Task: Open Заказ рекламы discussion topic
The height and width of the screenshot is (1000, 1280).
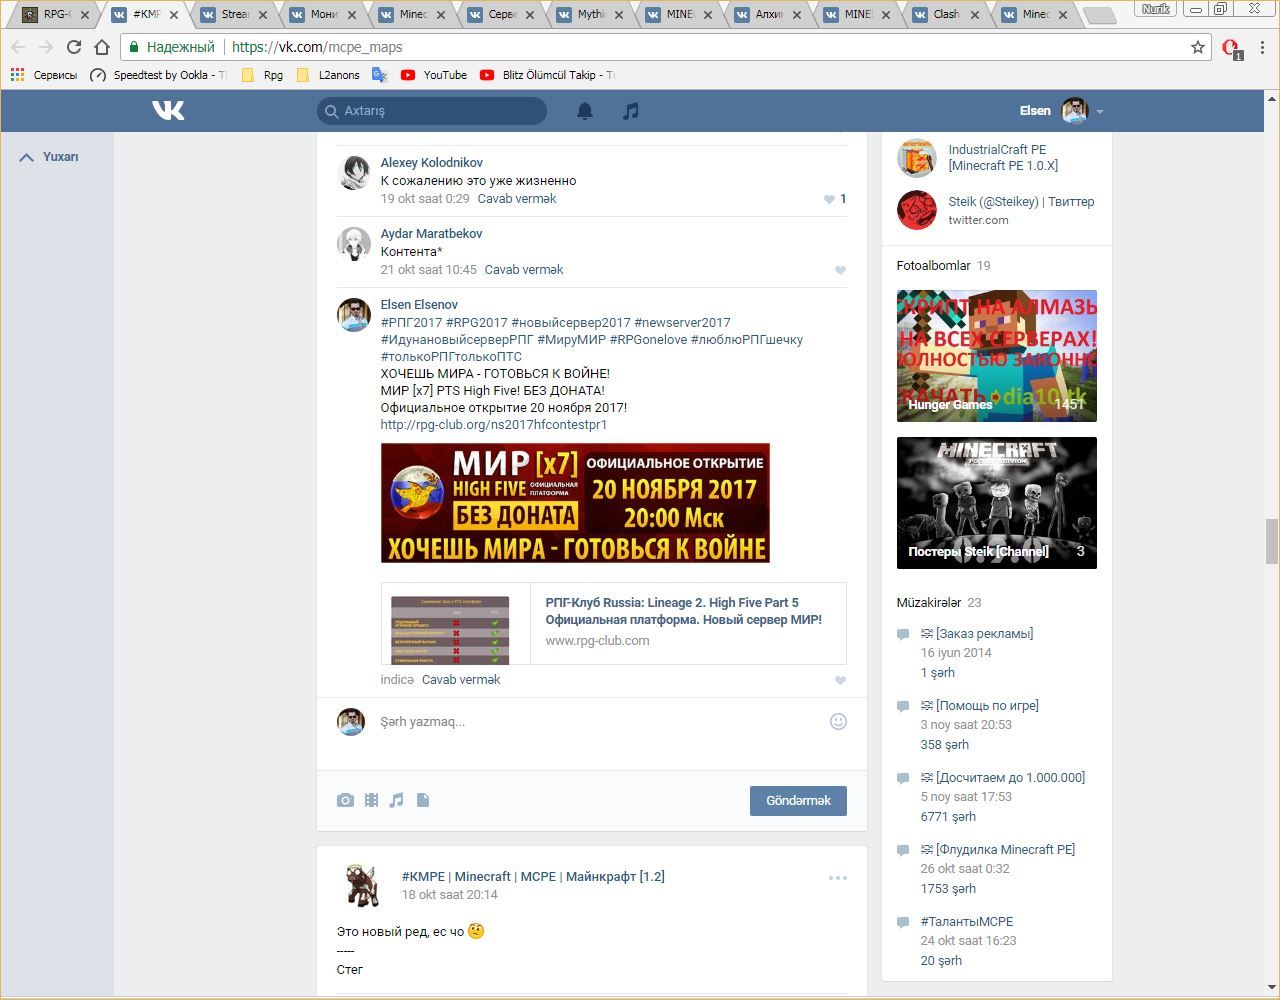Action: point(977,634)
